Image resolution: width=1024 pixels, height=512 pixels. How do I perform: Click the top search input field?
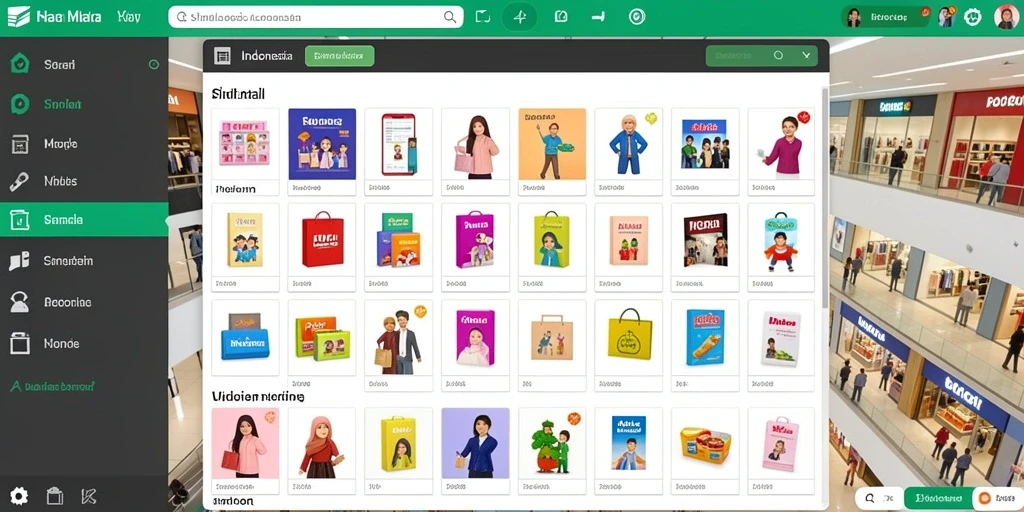point(316,17)
